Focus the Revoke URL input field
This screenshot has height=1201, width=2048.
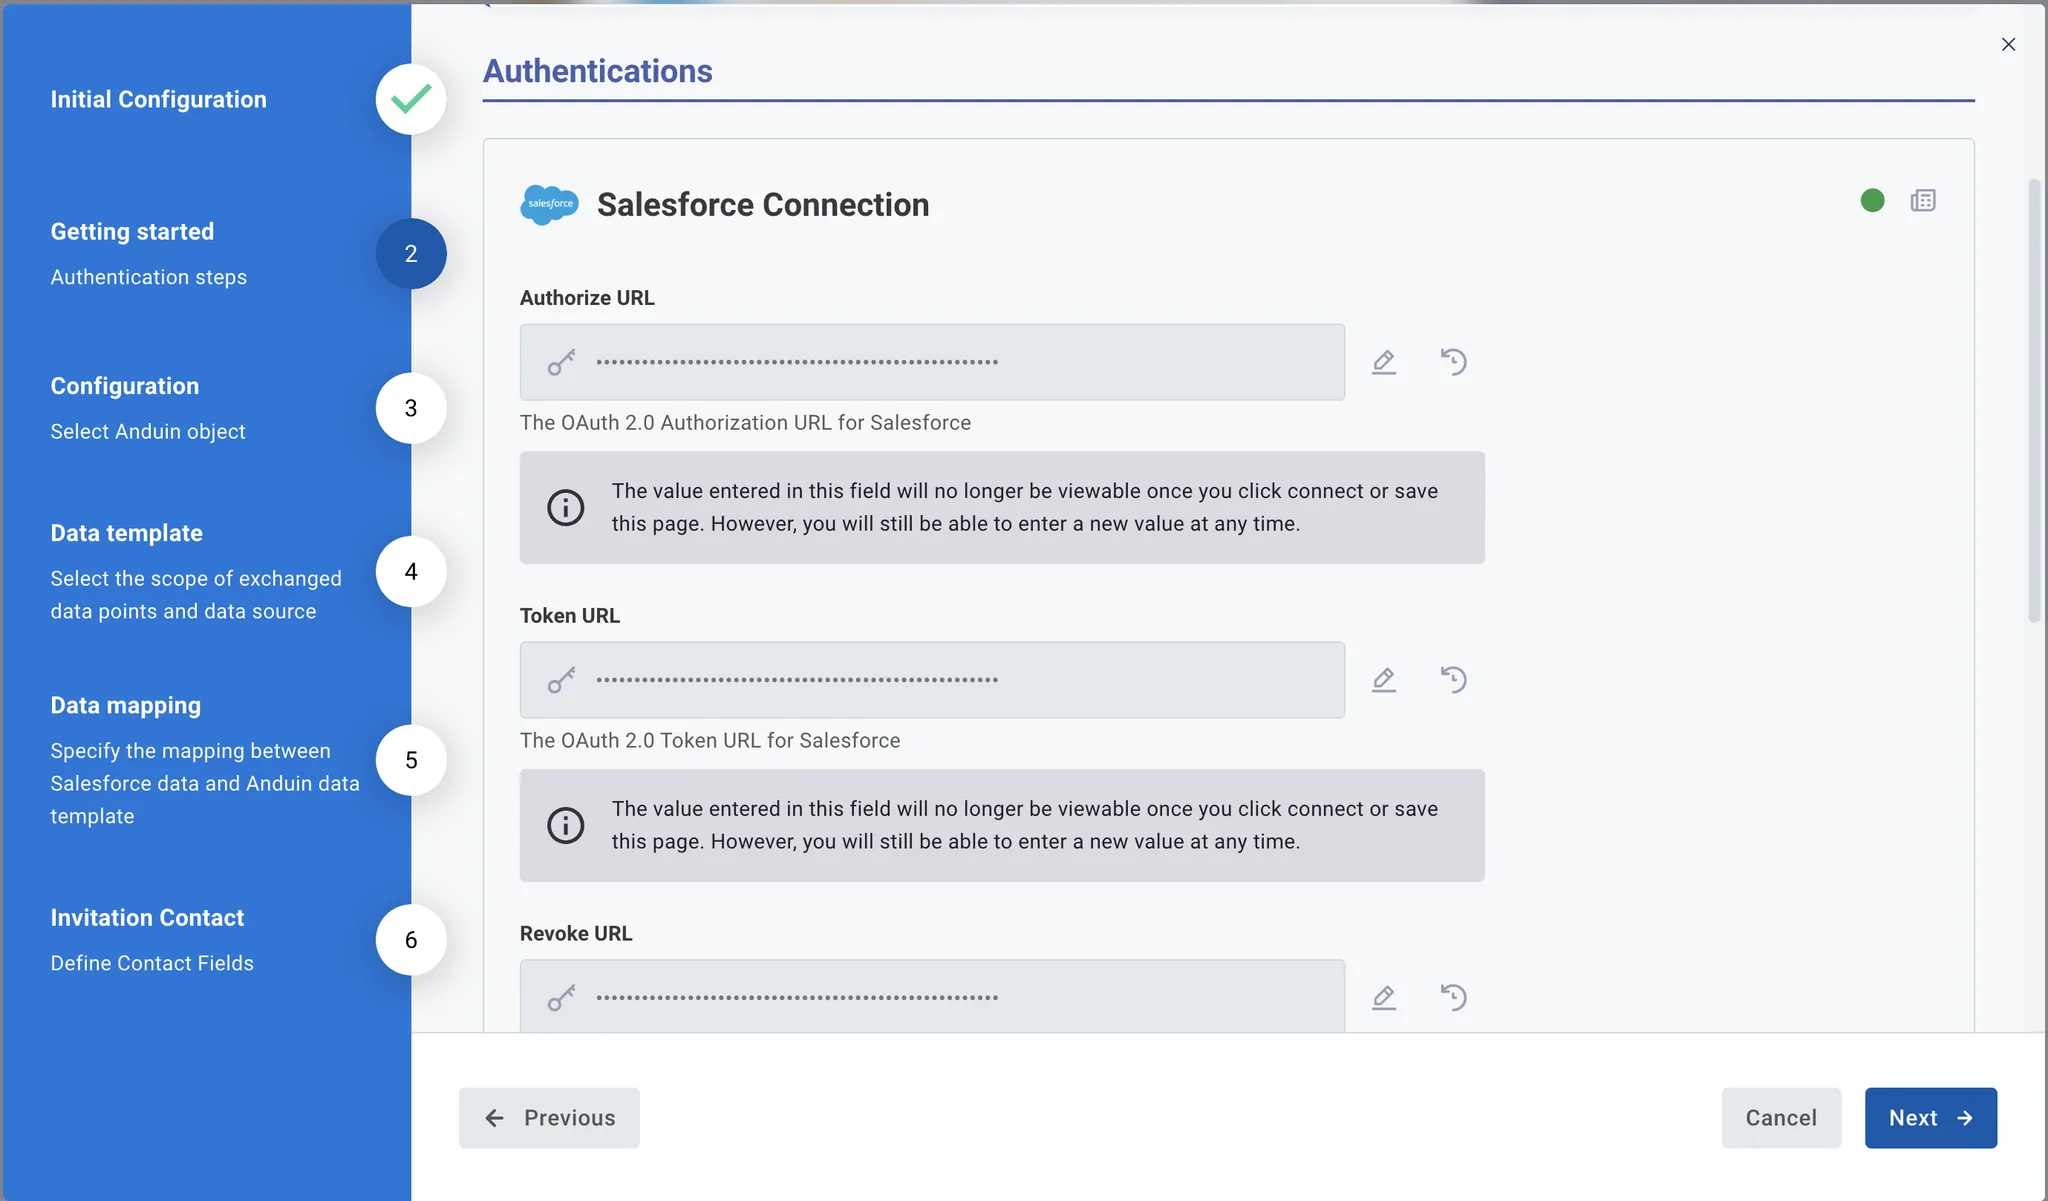(x=932, y=996)
